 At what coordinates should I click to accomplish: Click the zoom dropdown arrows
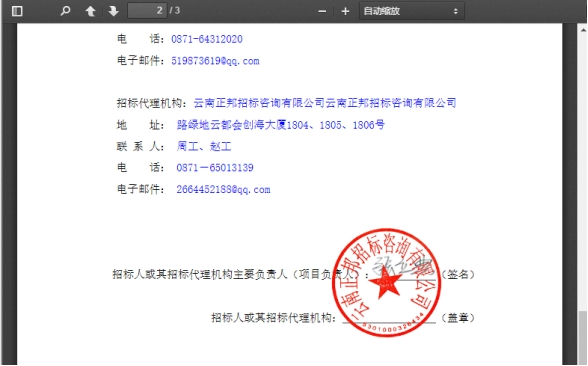[456, 11]
